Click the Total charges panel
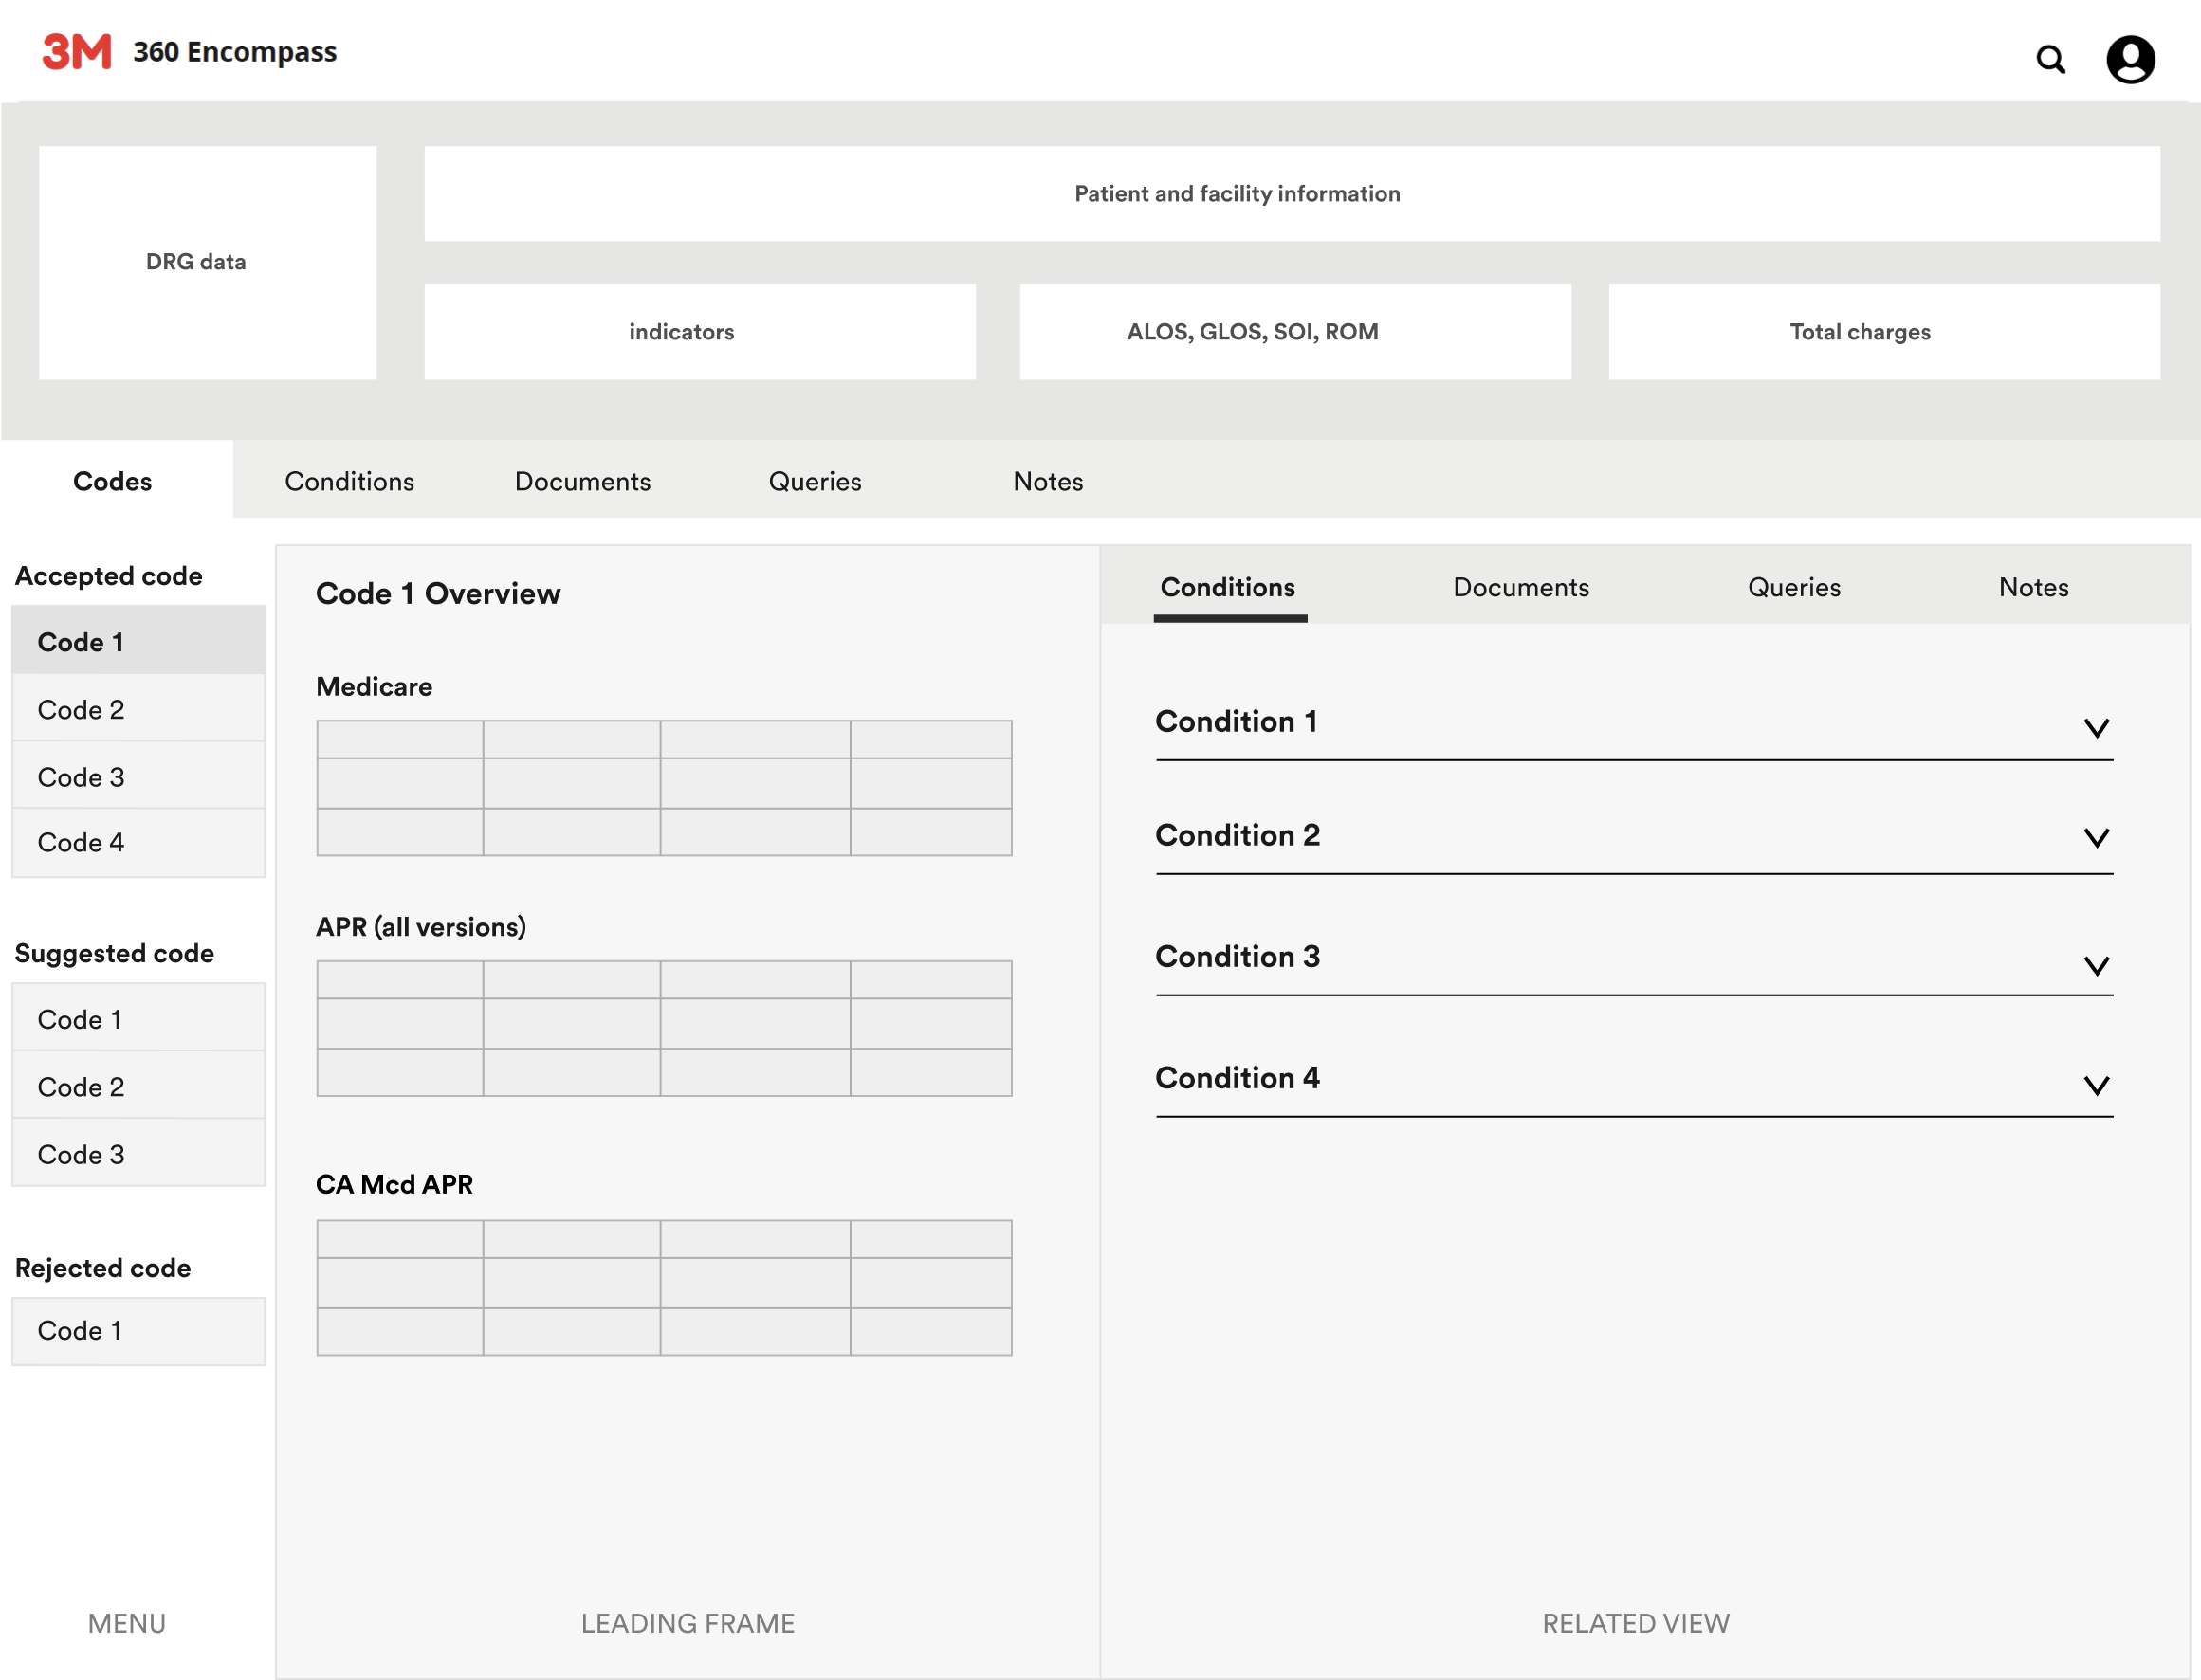 coord(1883,332)
